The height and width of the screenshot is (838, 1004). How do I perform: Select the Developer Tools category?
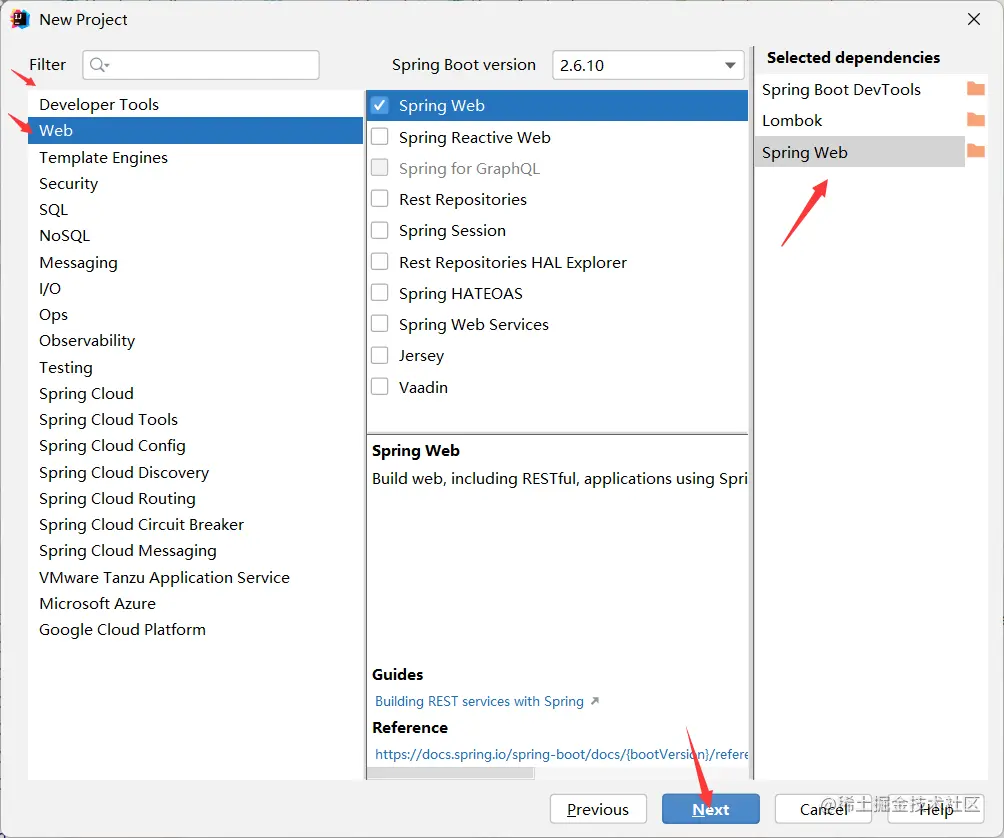(x=195, y=104)
